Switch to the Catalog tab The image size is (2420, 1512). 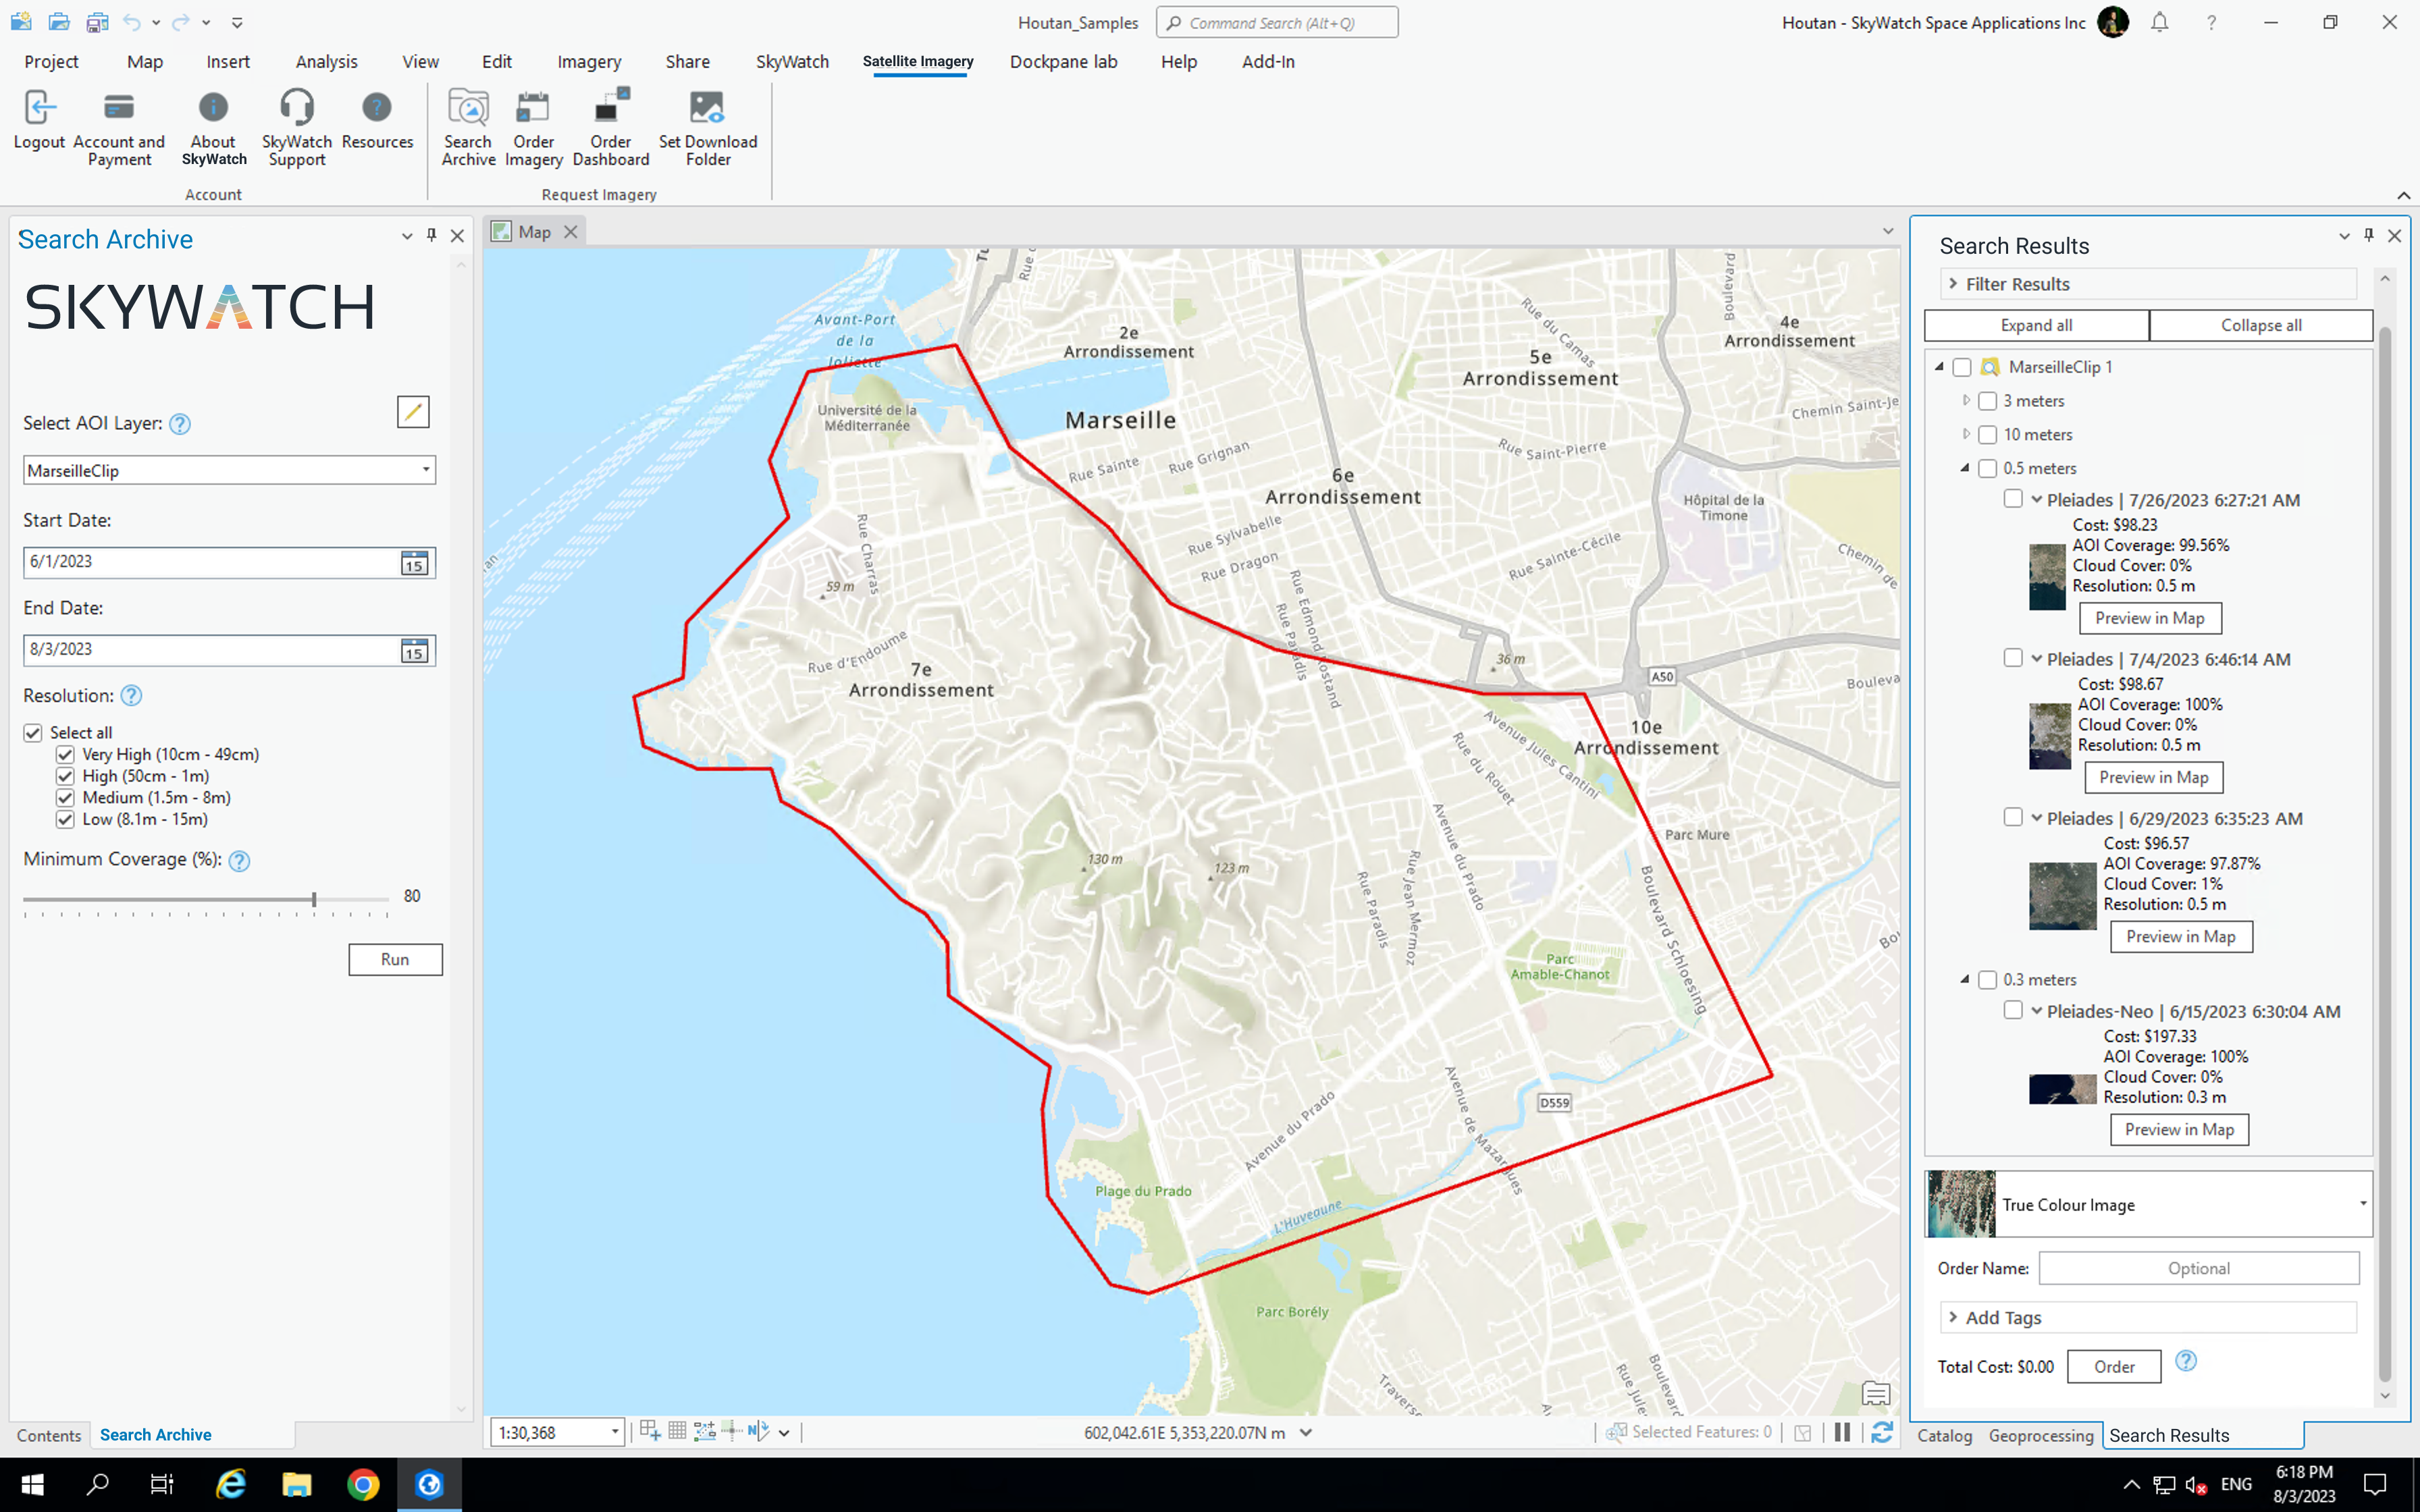[1945, 1434]
